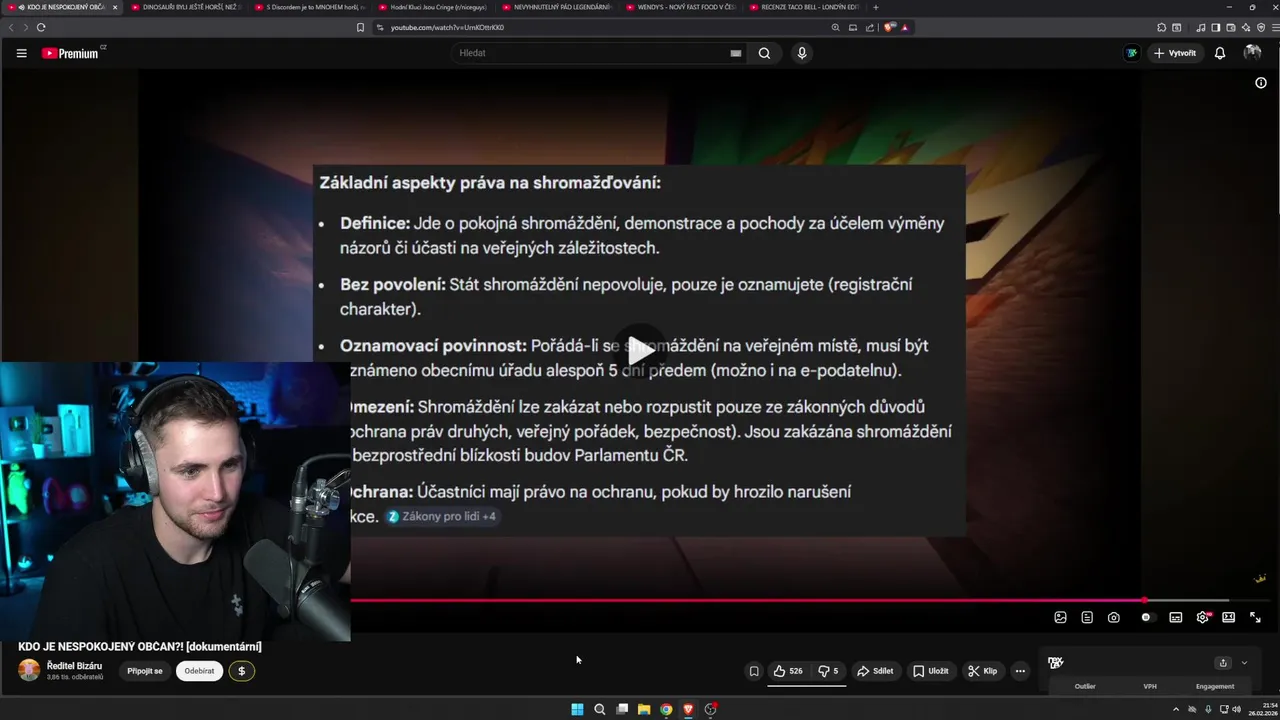Subscribe with the Odebírat button
The image size is (1280, 720).
click(x=199, y=671)
